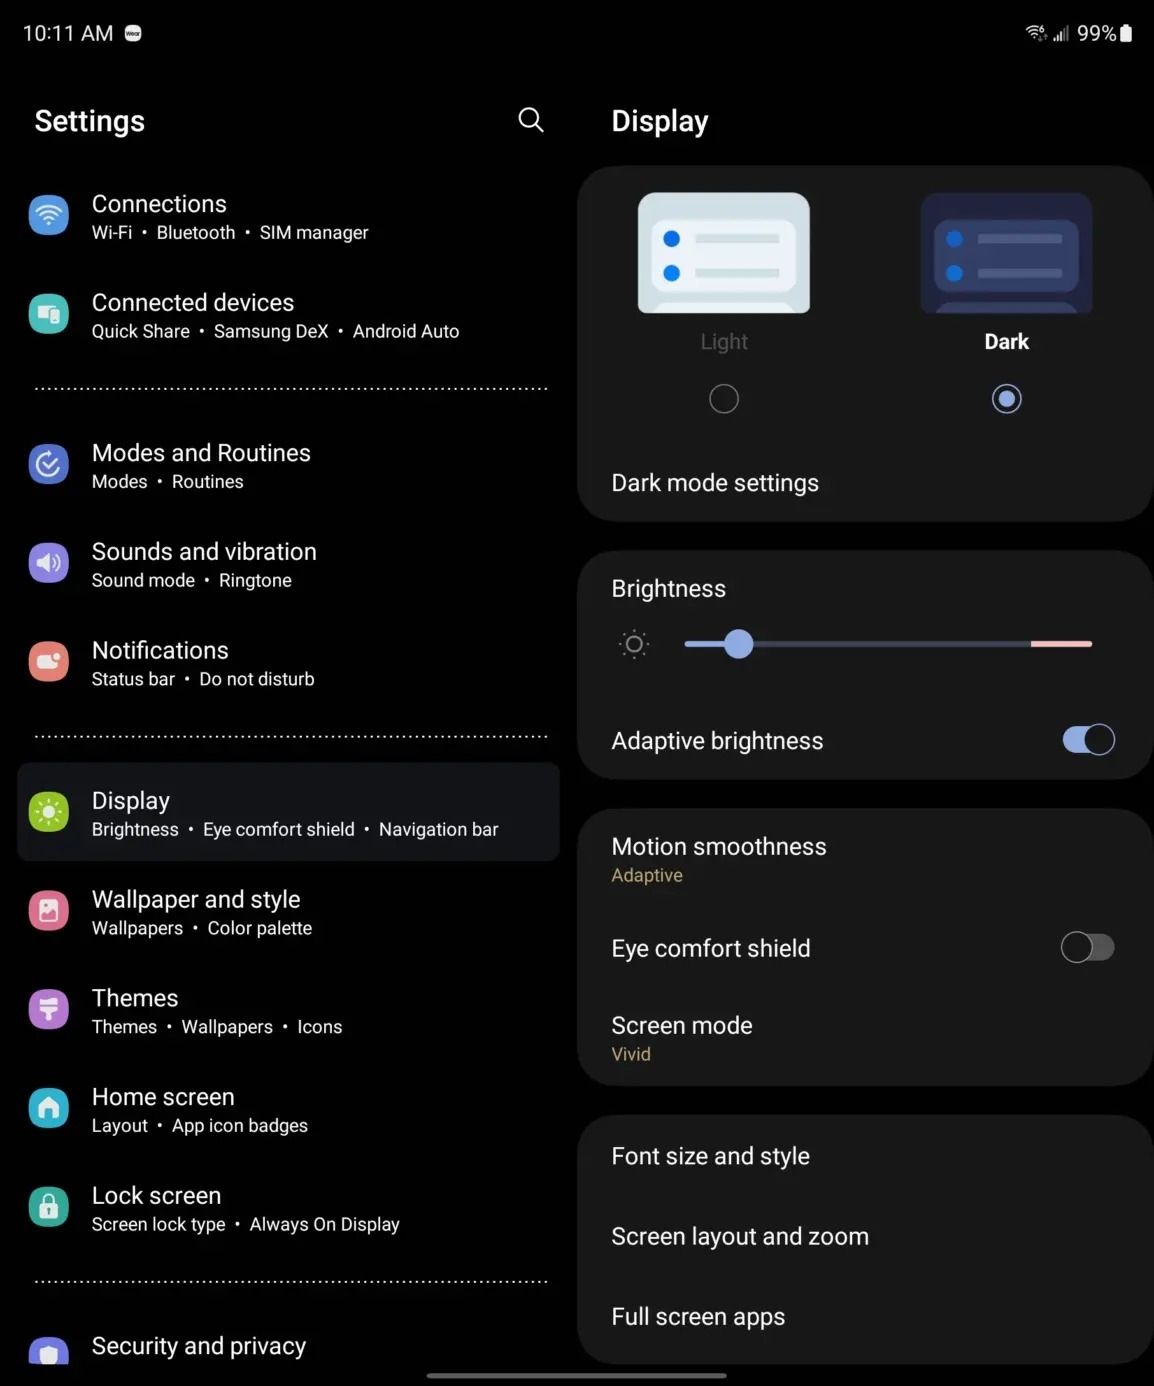Viewport: 1154px width, 1386px height.
Task: Tap the Connected devices icon
Action: 49,314
